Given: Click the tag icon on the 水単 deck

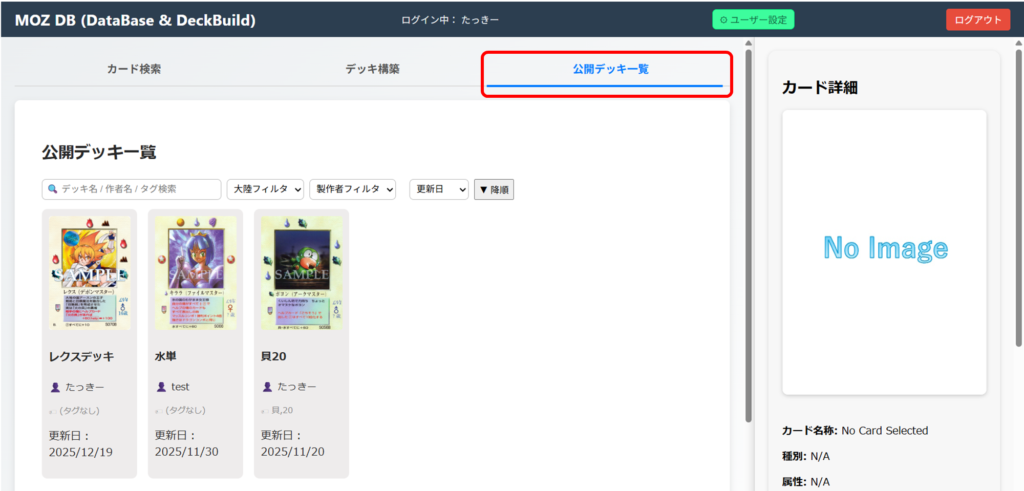Looking at the screenshot, I should click(x=160, y=410).
